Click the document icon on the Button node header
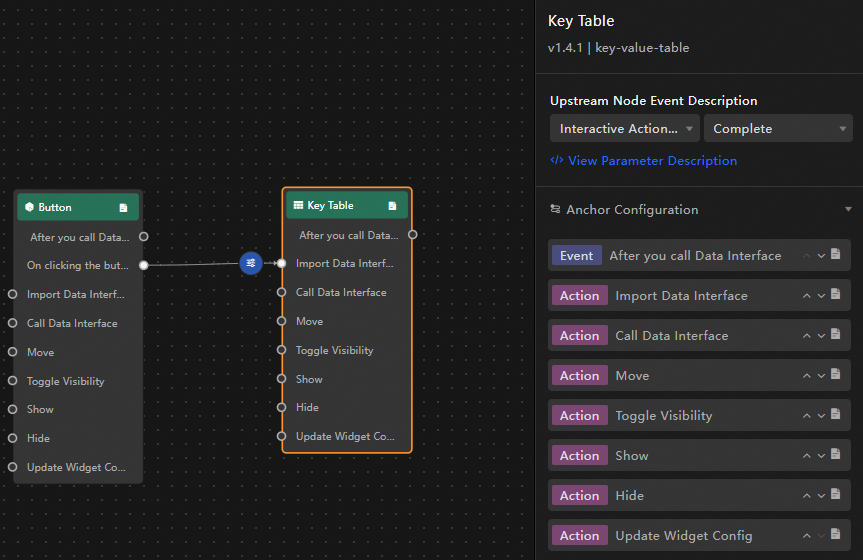 (123, 208)
